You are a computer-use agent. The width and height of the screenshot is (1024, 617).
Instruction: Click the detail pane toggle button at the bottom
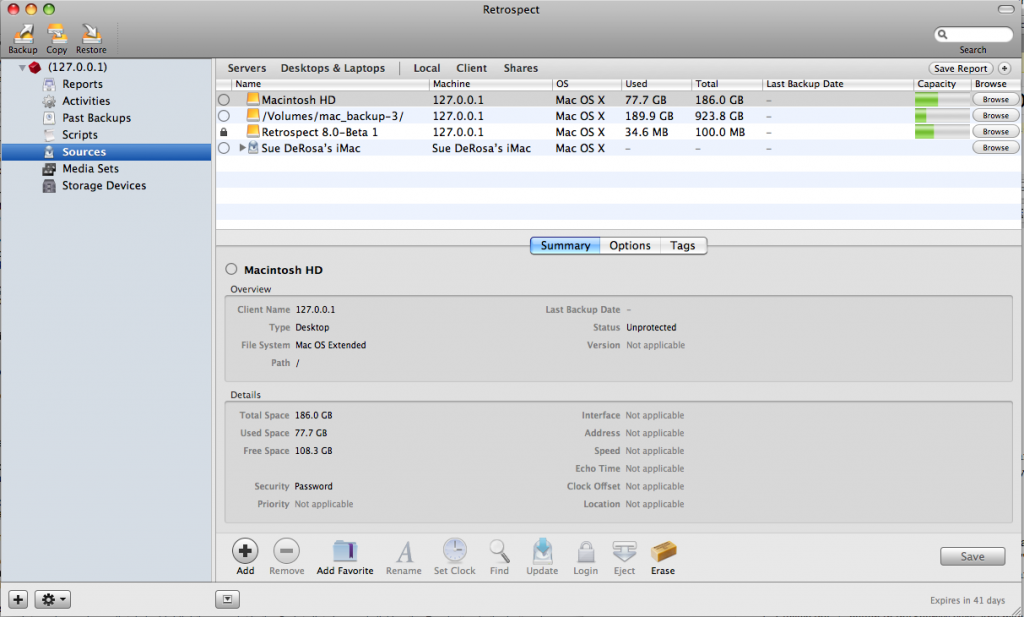click(227, 599)
